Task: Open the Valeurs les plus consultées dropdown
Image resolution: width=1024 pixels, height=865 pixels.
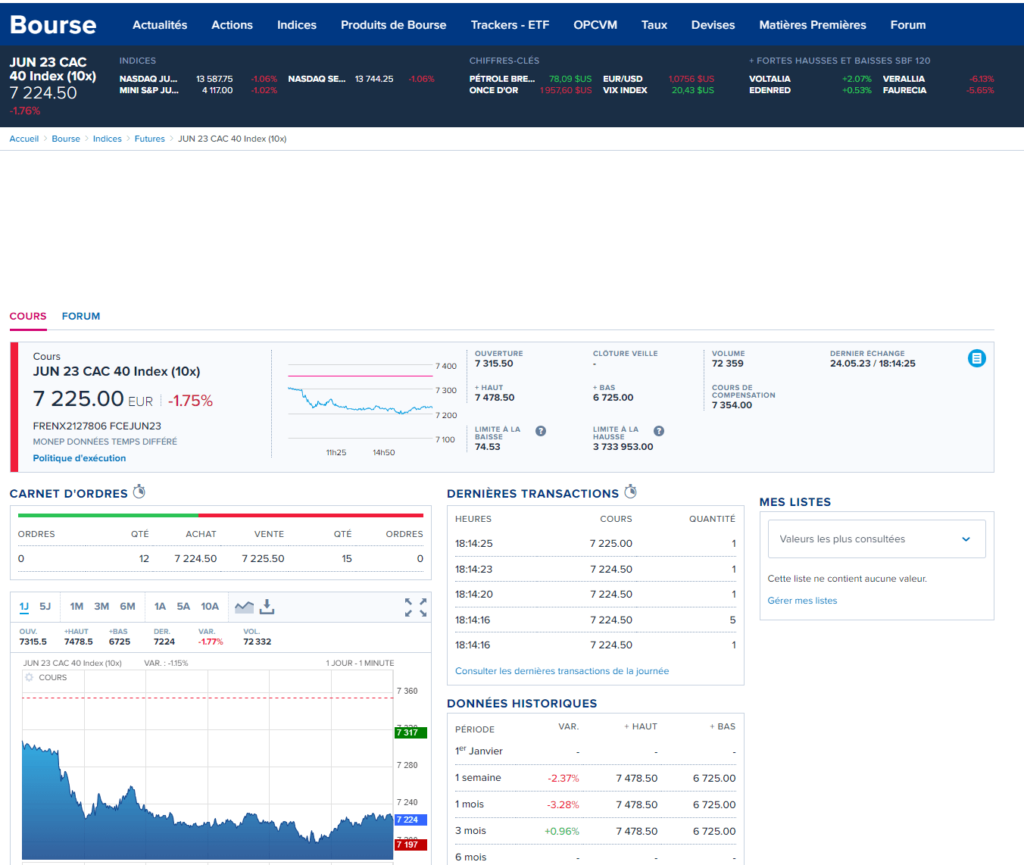Action: click(876, 538)
